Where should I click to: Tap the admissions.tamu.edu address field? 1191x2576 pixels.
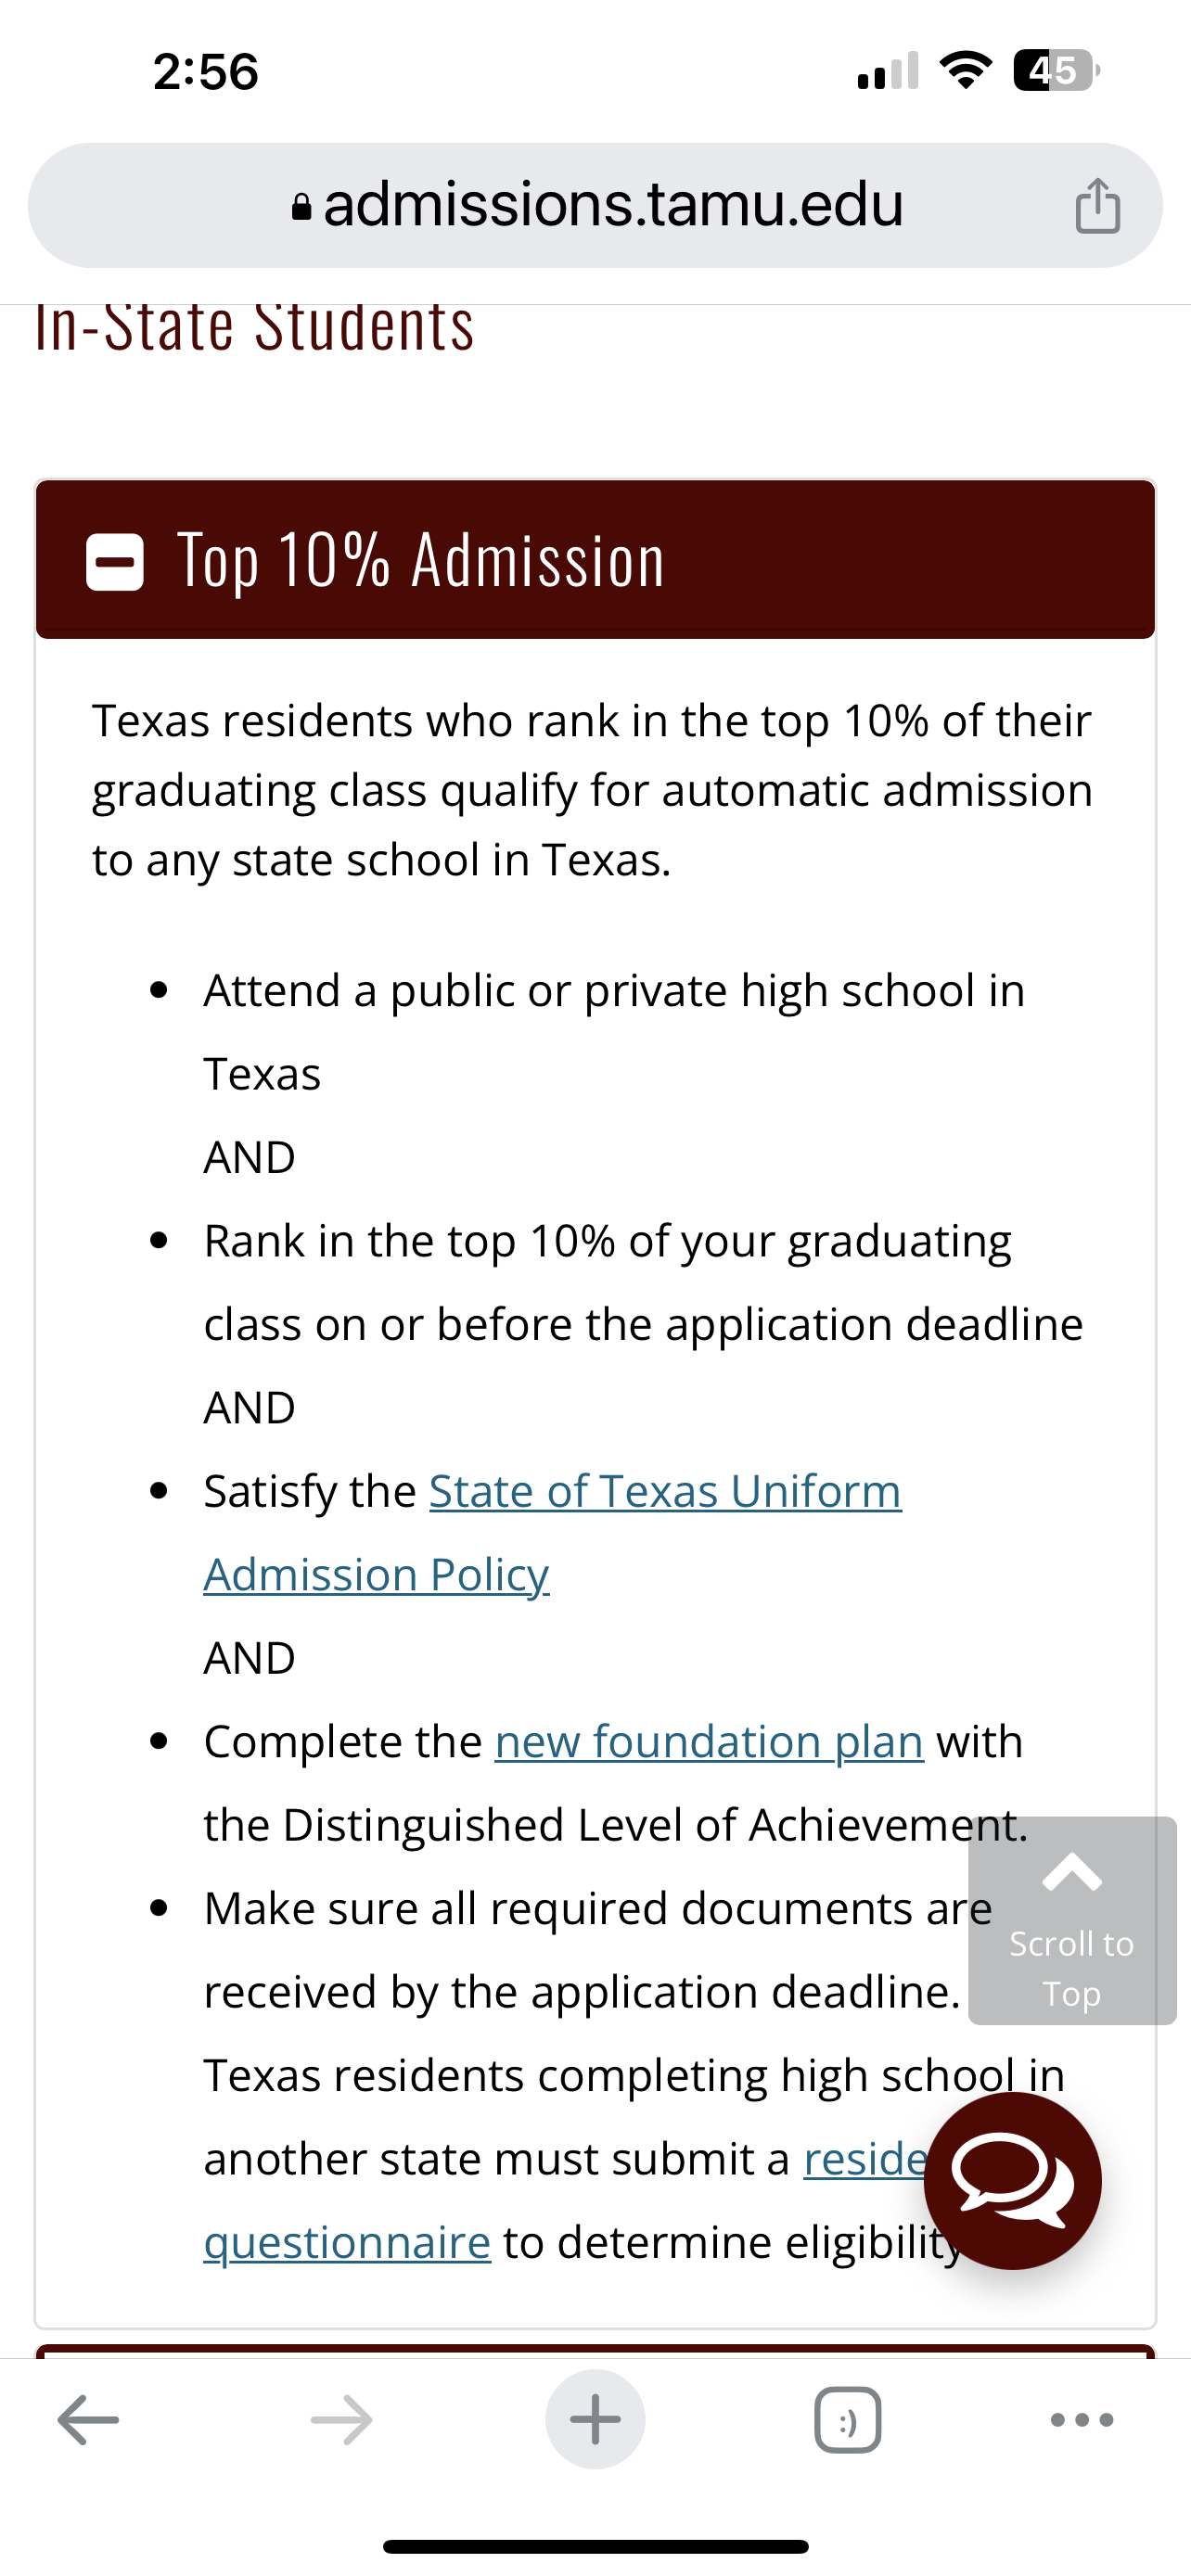pyautogui.click(x=612, y=205)
